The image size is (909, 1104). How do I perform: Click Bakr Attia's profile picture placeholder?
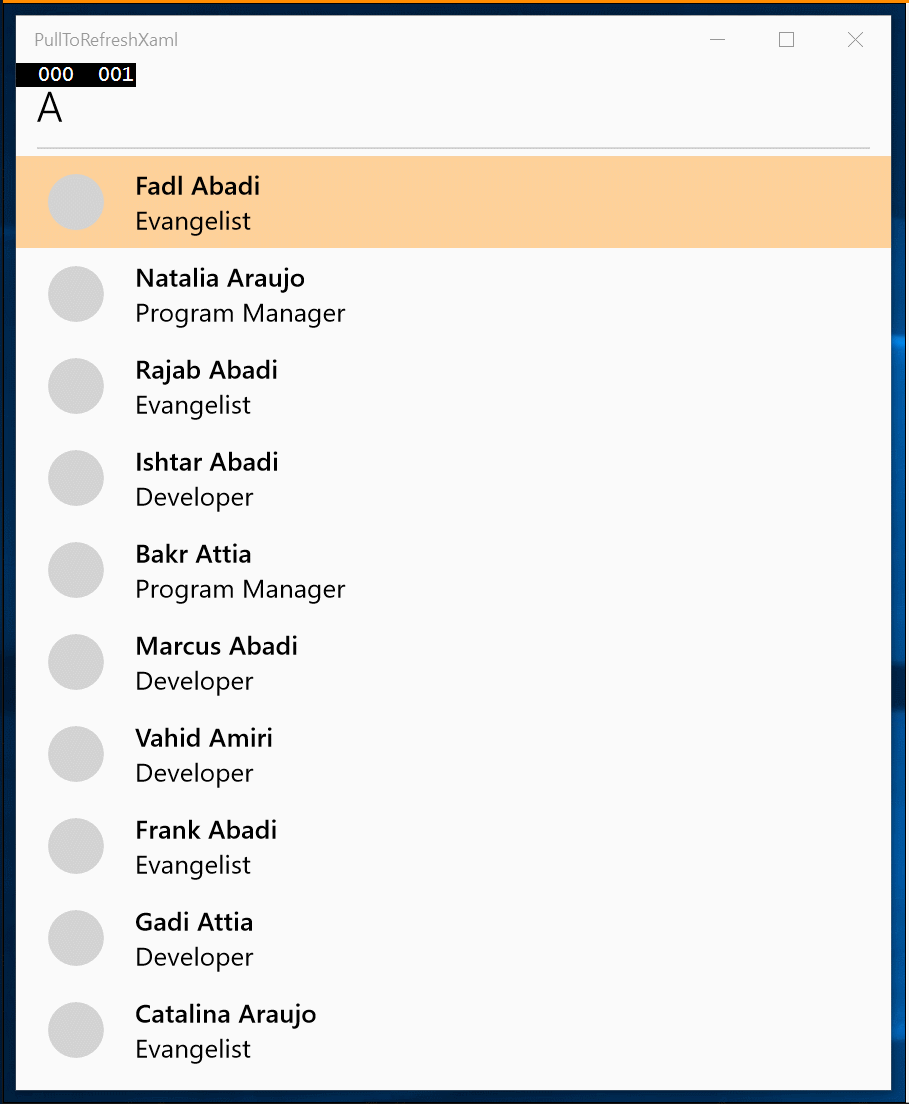tap(76, 570)
